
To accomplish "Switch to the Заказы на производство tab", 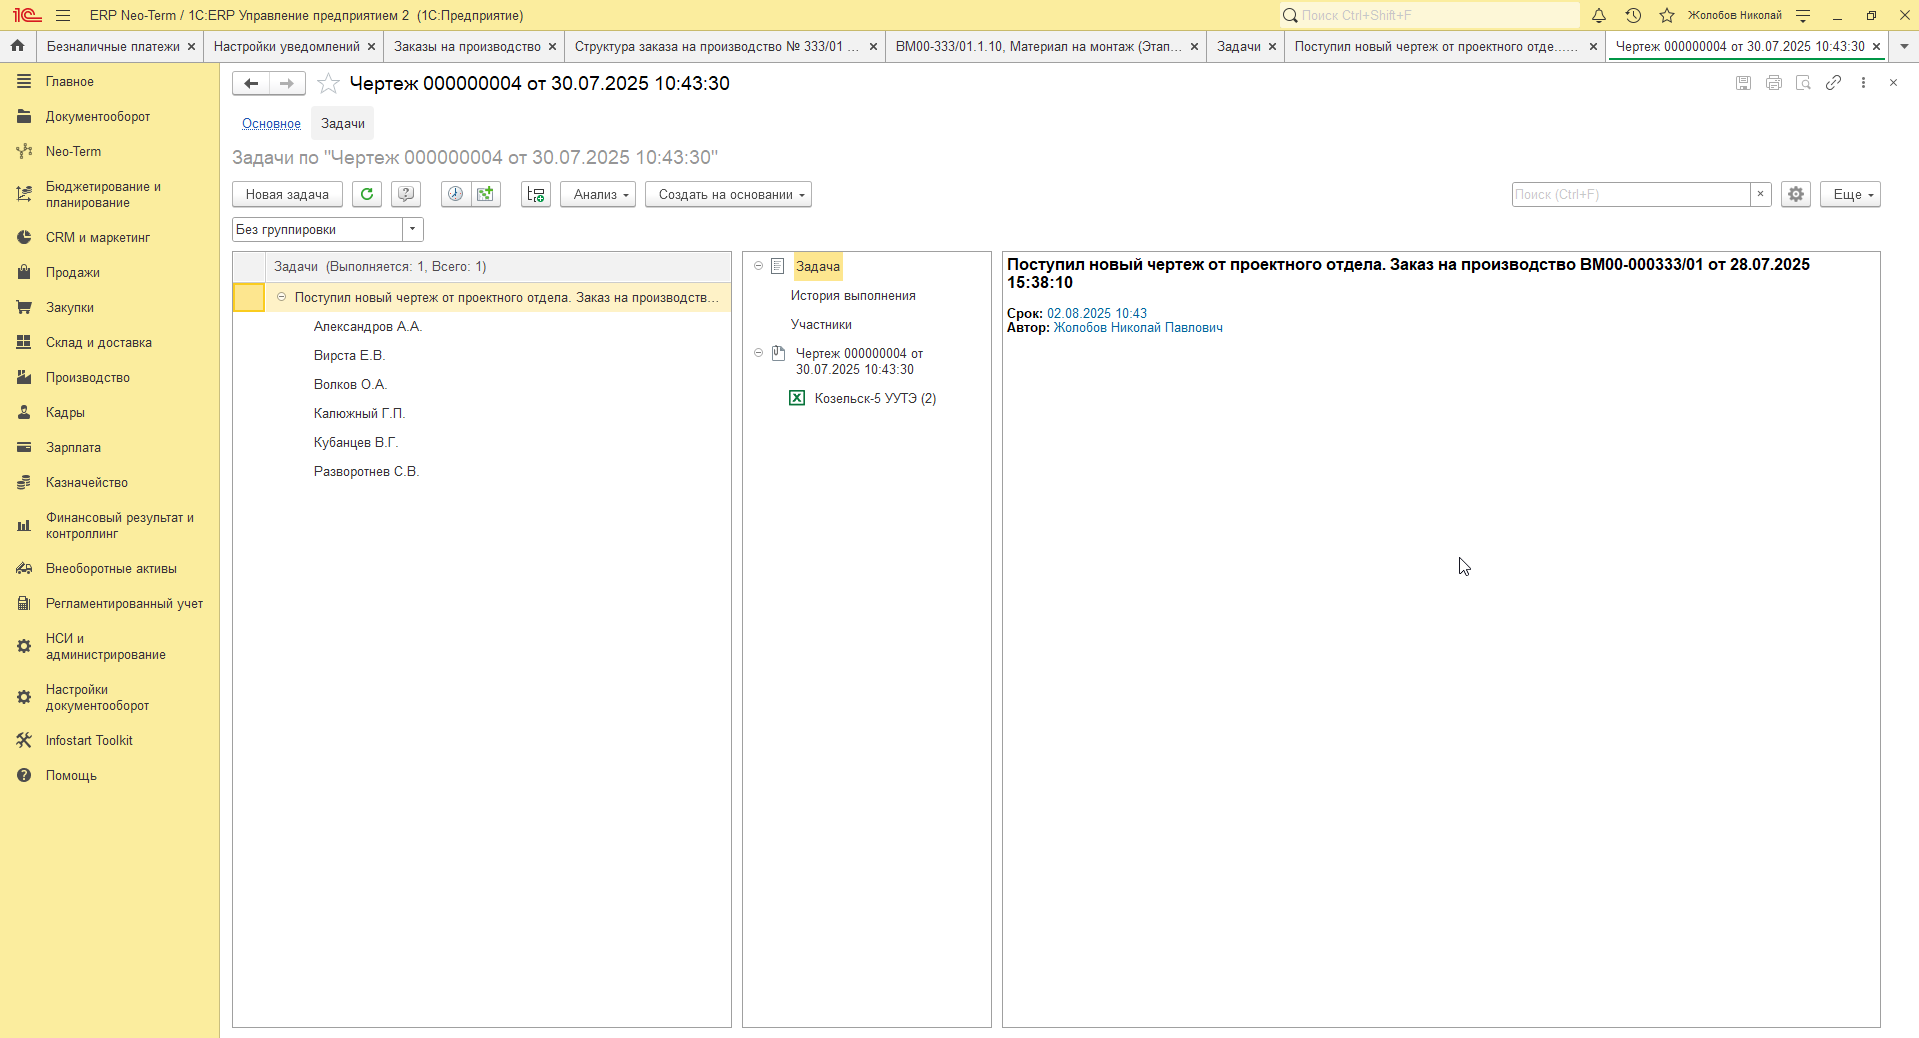I will (x=467, y=46).
